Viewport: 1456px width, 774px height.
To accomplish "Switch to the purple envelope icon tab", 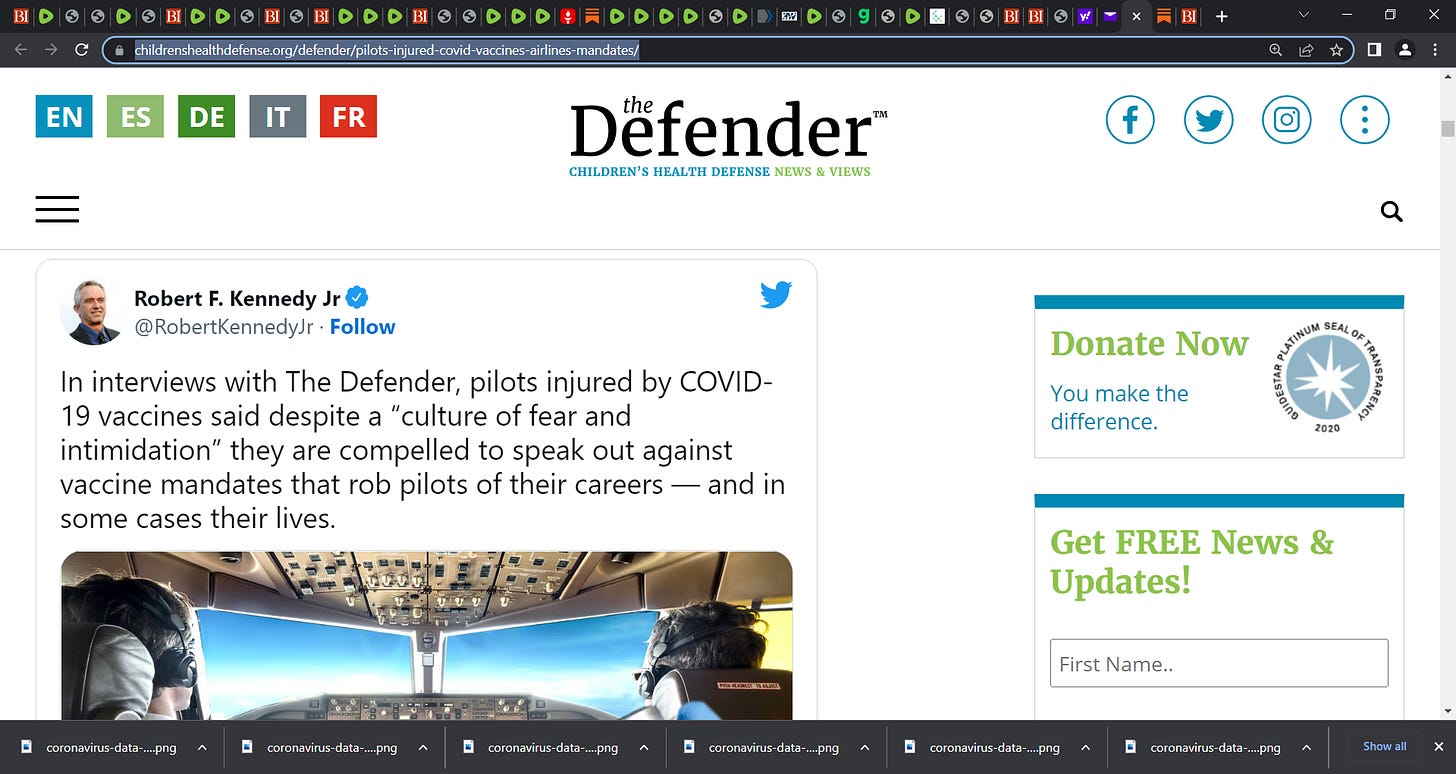I will point(1110,16).
